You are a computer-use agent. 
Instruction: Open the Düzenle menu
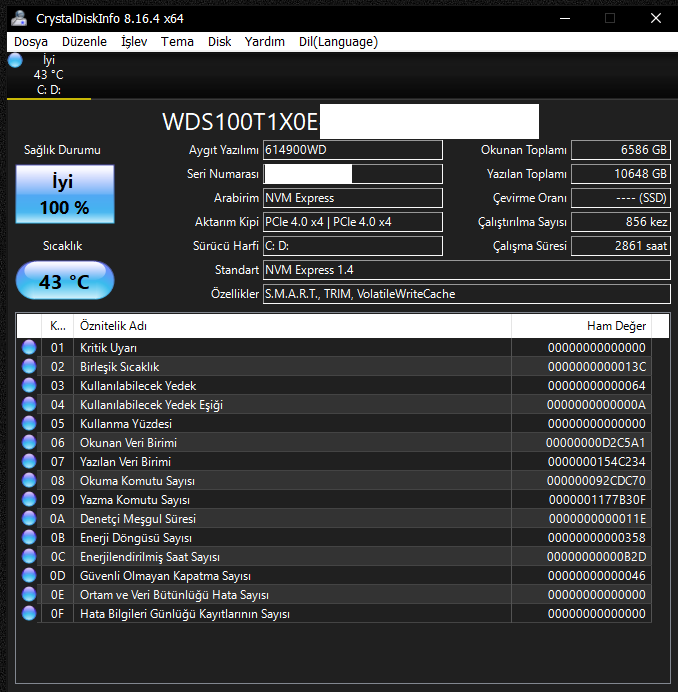(x=84, y=42)
